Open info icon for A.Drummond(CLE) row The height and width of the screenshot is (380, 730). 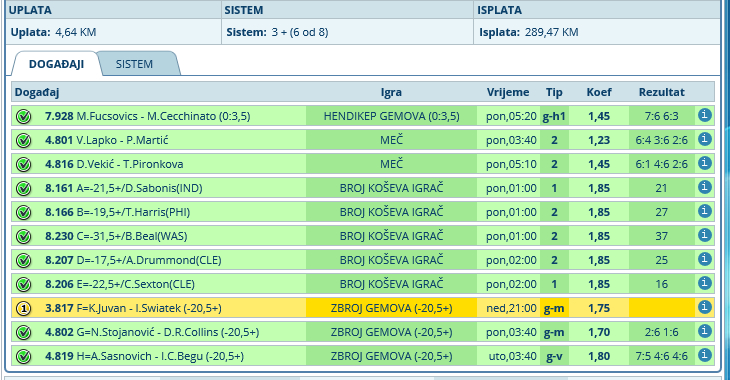point(704,259)
